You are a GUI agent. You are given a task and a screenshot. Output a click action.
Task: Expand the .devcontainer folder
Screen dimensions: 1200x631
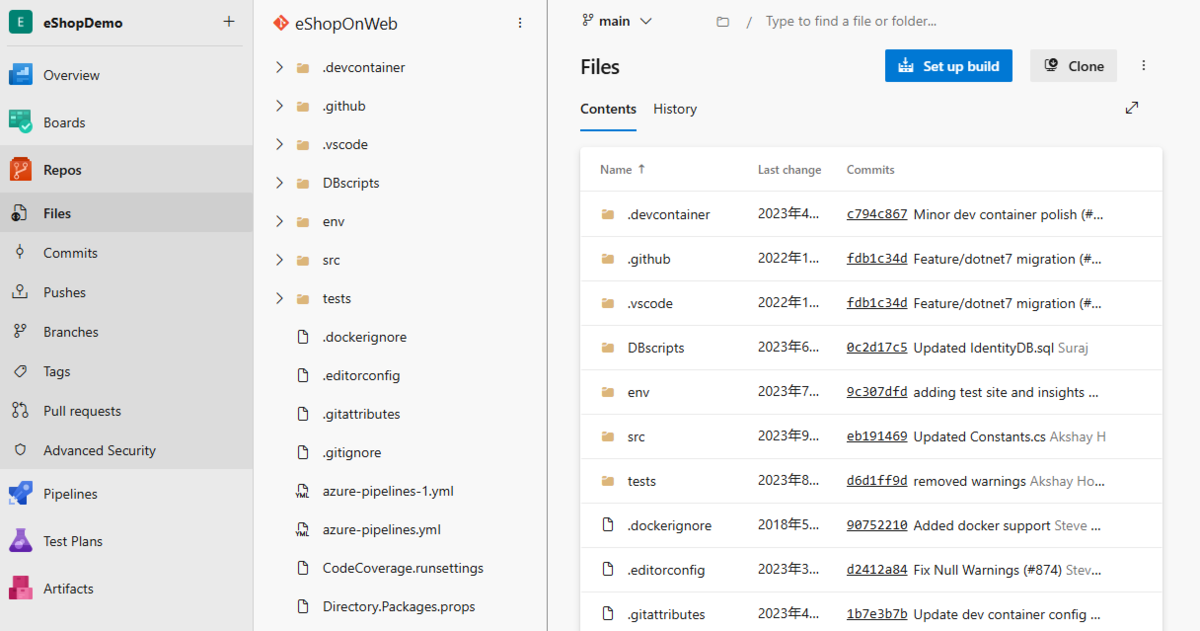280,67
